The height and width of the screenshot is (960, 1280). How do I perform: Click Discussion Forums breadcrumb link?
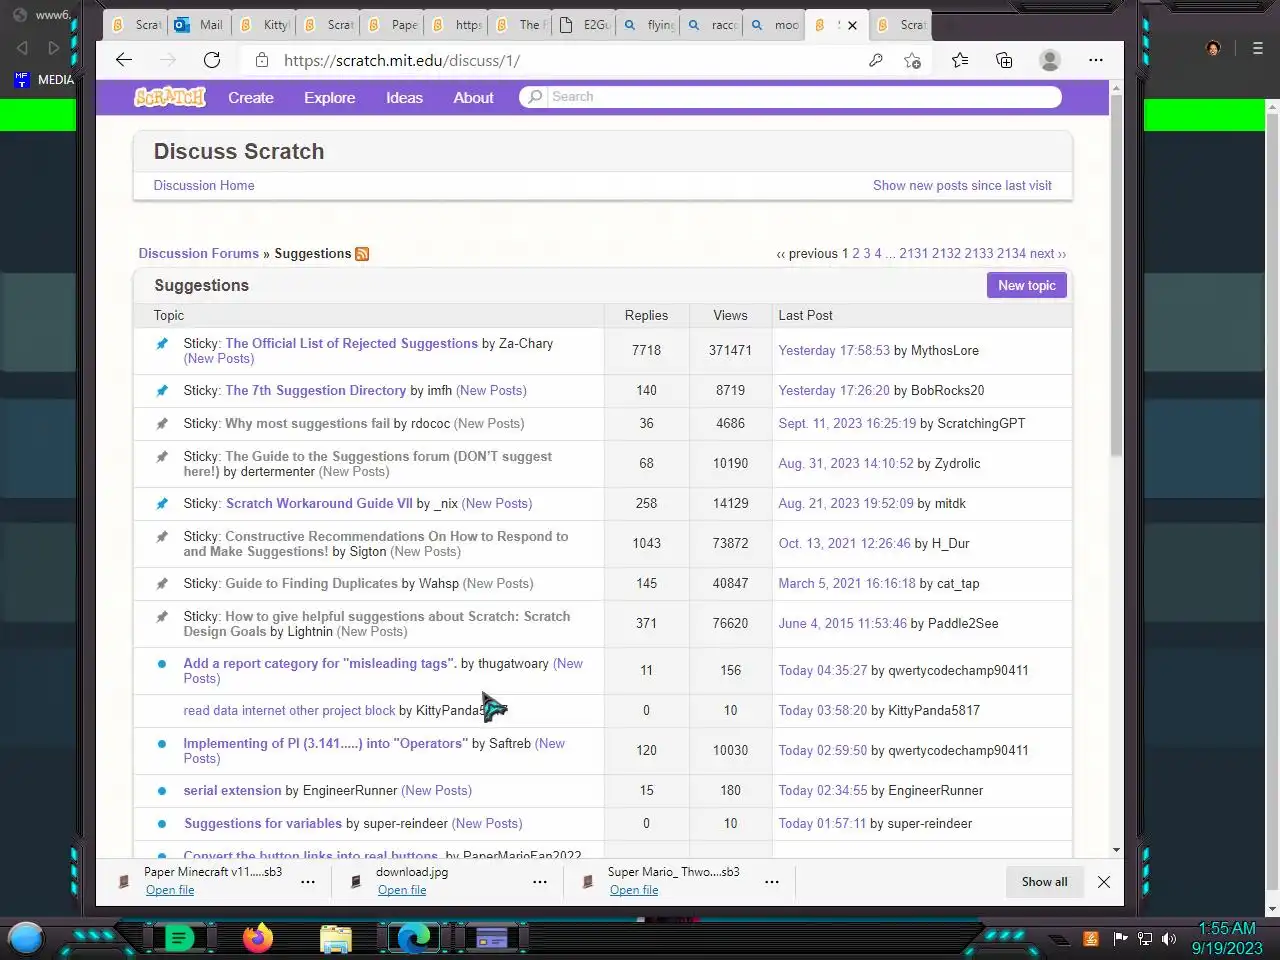198,253
